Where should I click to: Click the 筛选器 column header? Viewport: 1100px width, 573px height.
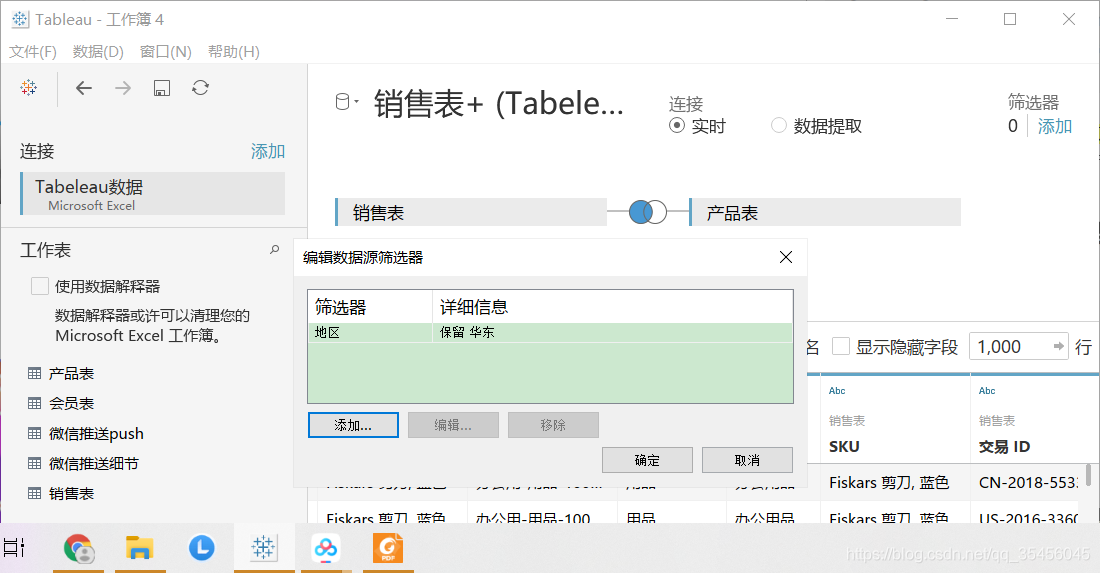[x=370, y=307]
